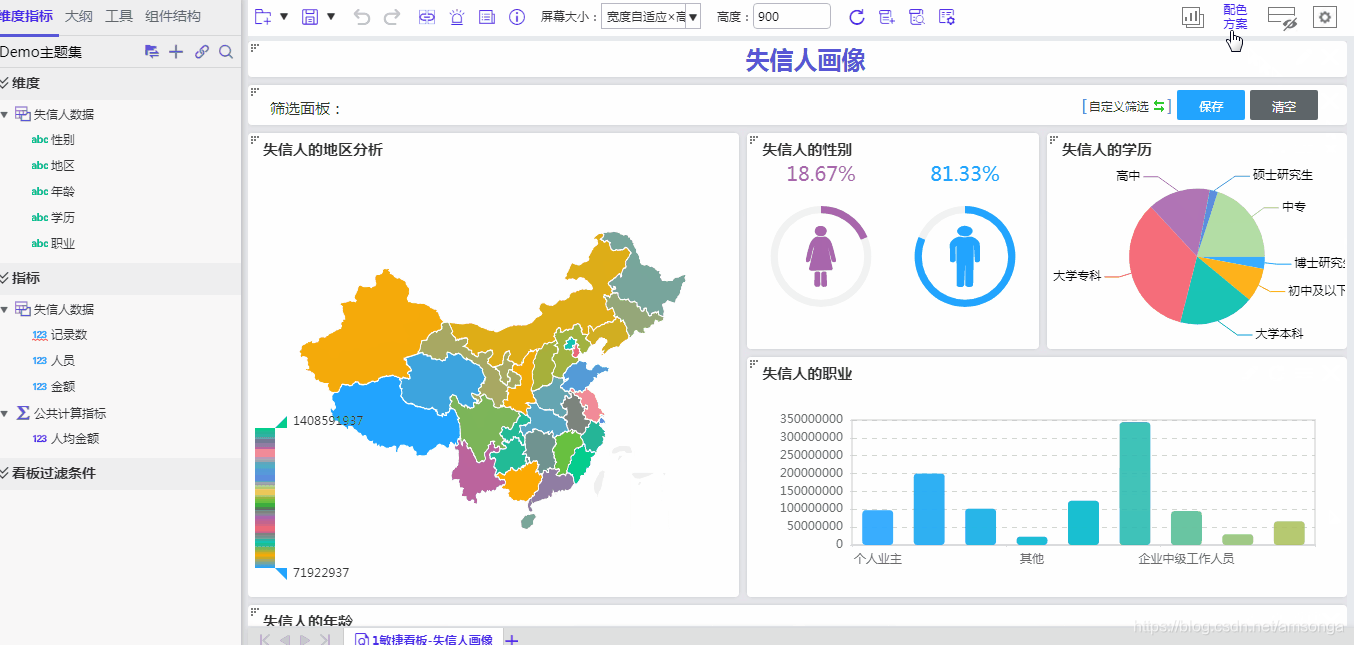
Task: Toggle component visibility with the eye-slash icon
Action: coord(1282,17)
